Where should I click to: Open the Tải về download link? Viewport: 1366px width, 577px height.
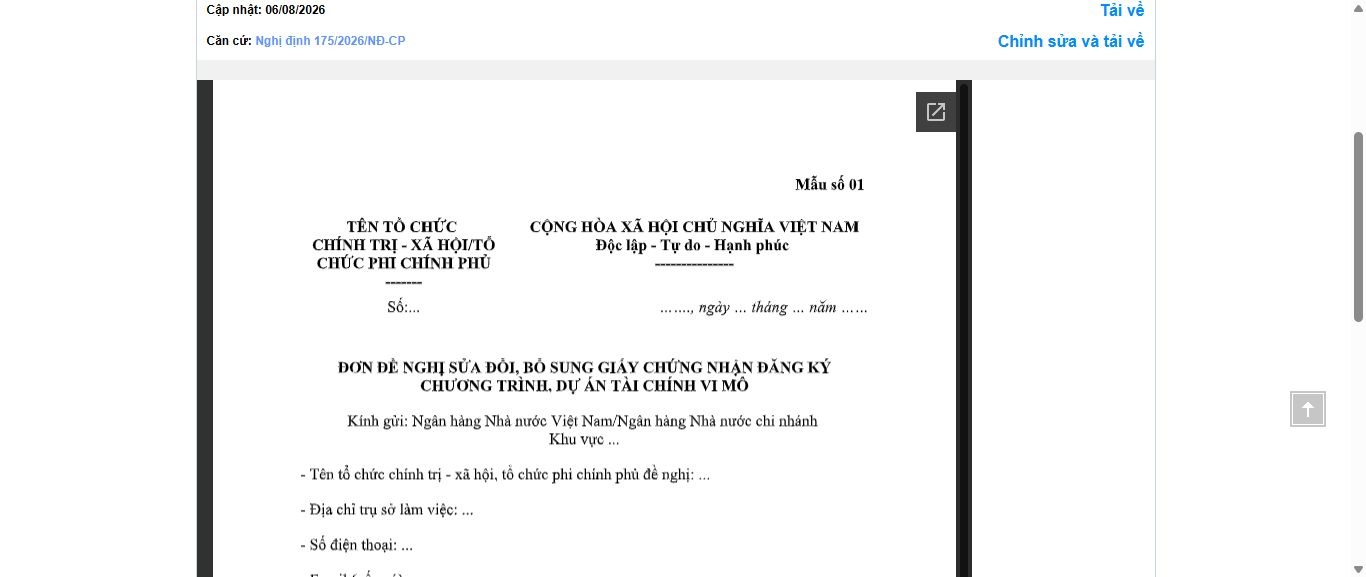point(1122,10)
